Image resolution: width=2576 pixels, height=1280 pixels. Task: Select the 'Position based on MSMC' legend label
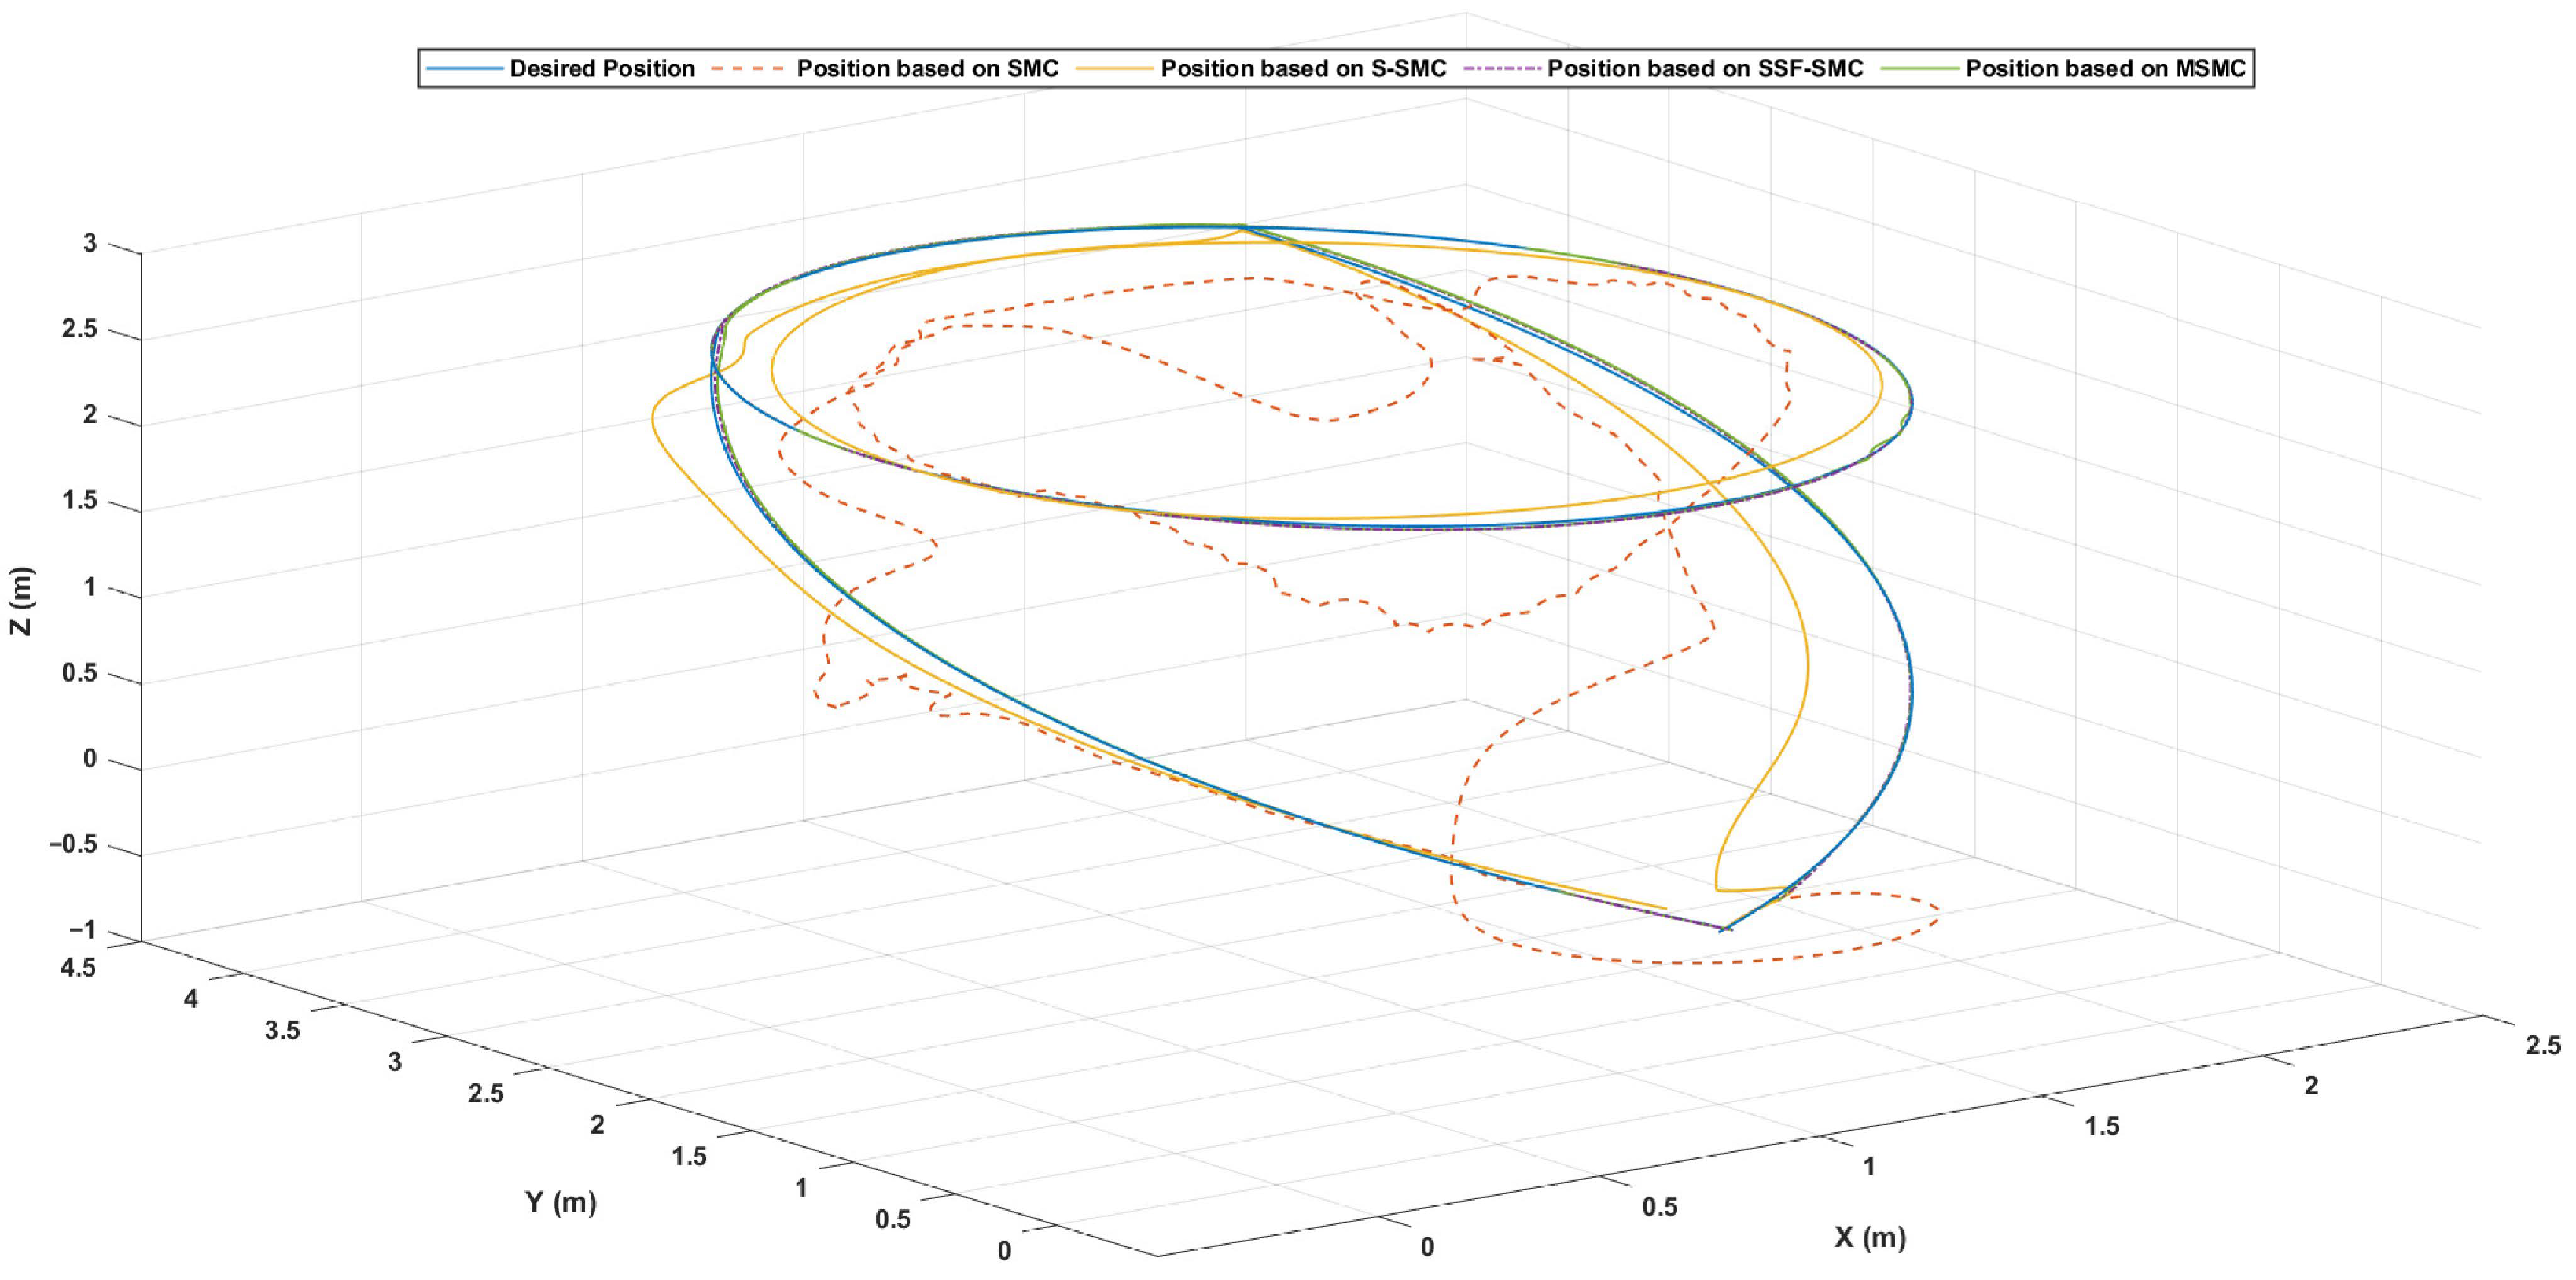pyautogui.click(x=2105, y=69)
